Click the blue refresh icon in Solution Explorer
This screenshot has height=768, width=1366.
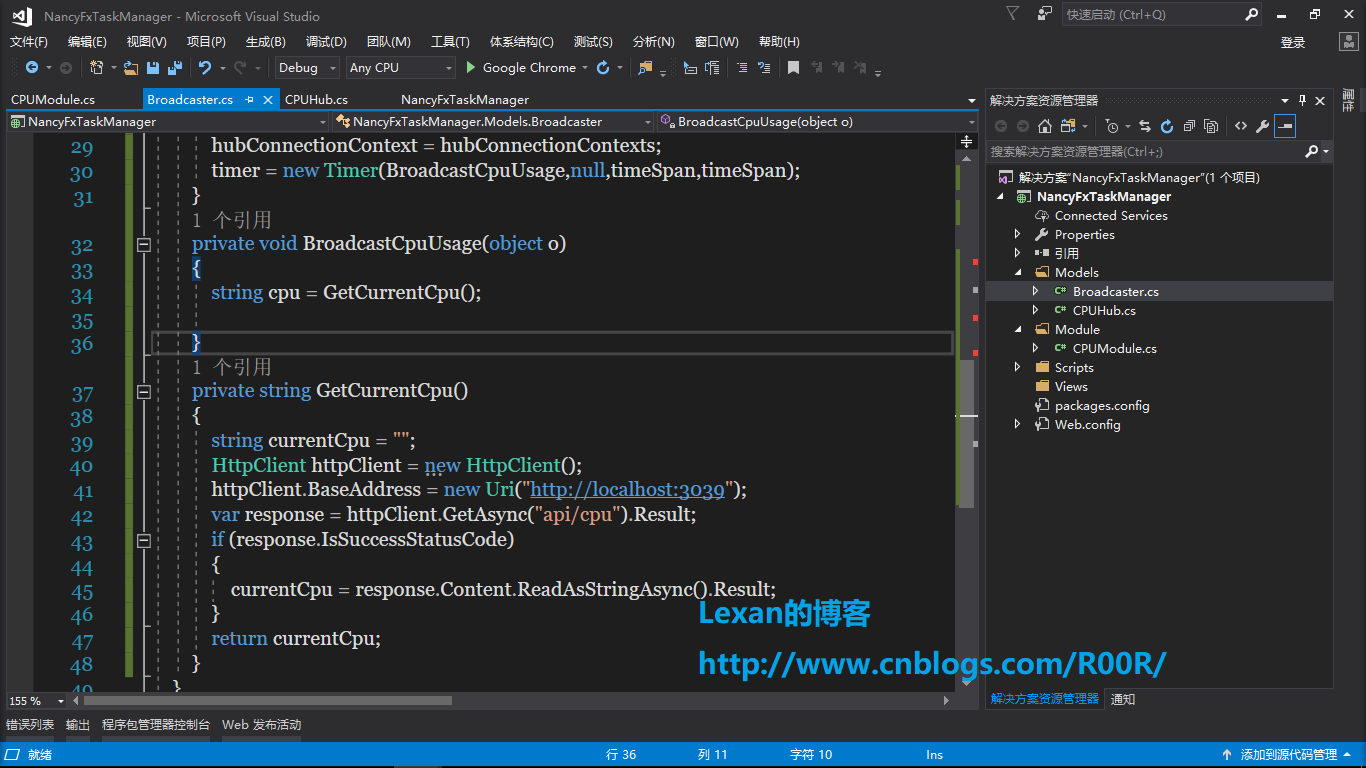click(1167, 126)
